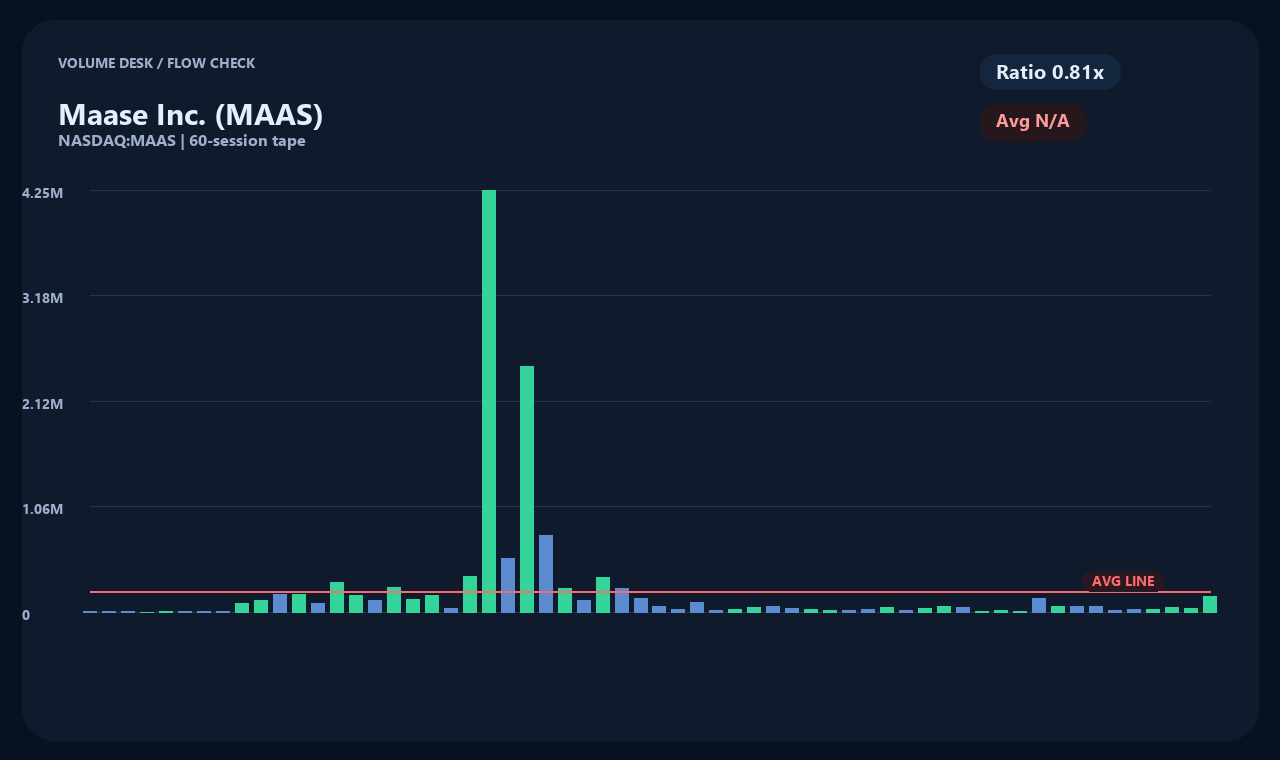The height and width of the screenshot is (760, 1280).
Task: Select the Maase Inc. (MAAS) title
Action: coord(191,115)
